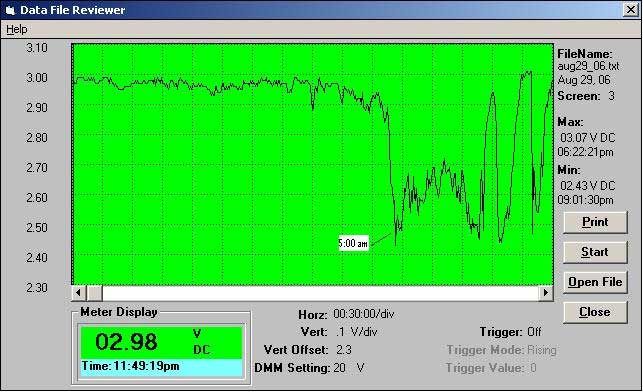
Task: Click the scrollbar left arrow
Action: click(79, 293)
